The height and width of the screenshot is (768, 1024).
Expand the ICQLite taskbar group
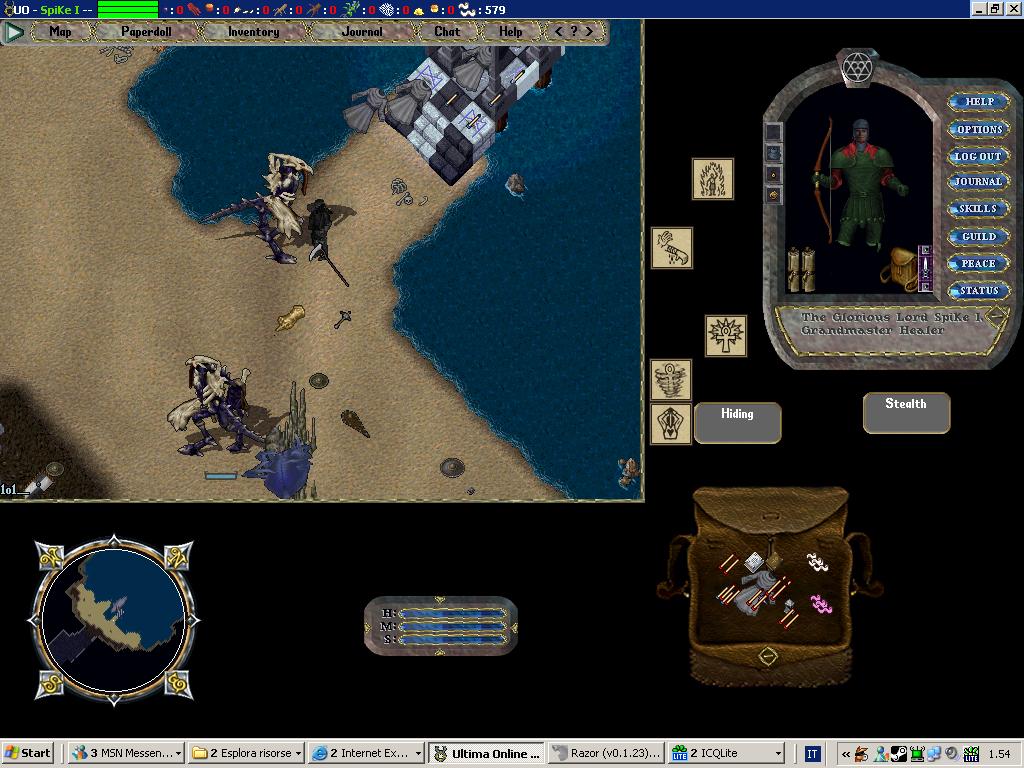(x=727, y=753)
